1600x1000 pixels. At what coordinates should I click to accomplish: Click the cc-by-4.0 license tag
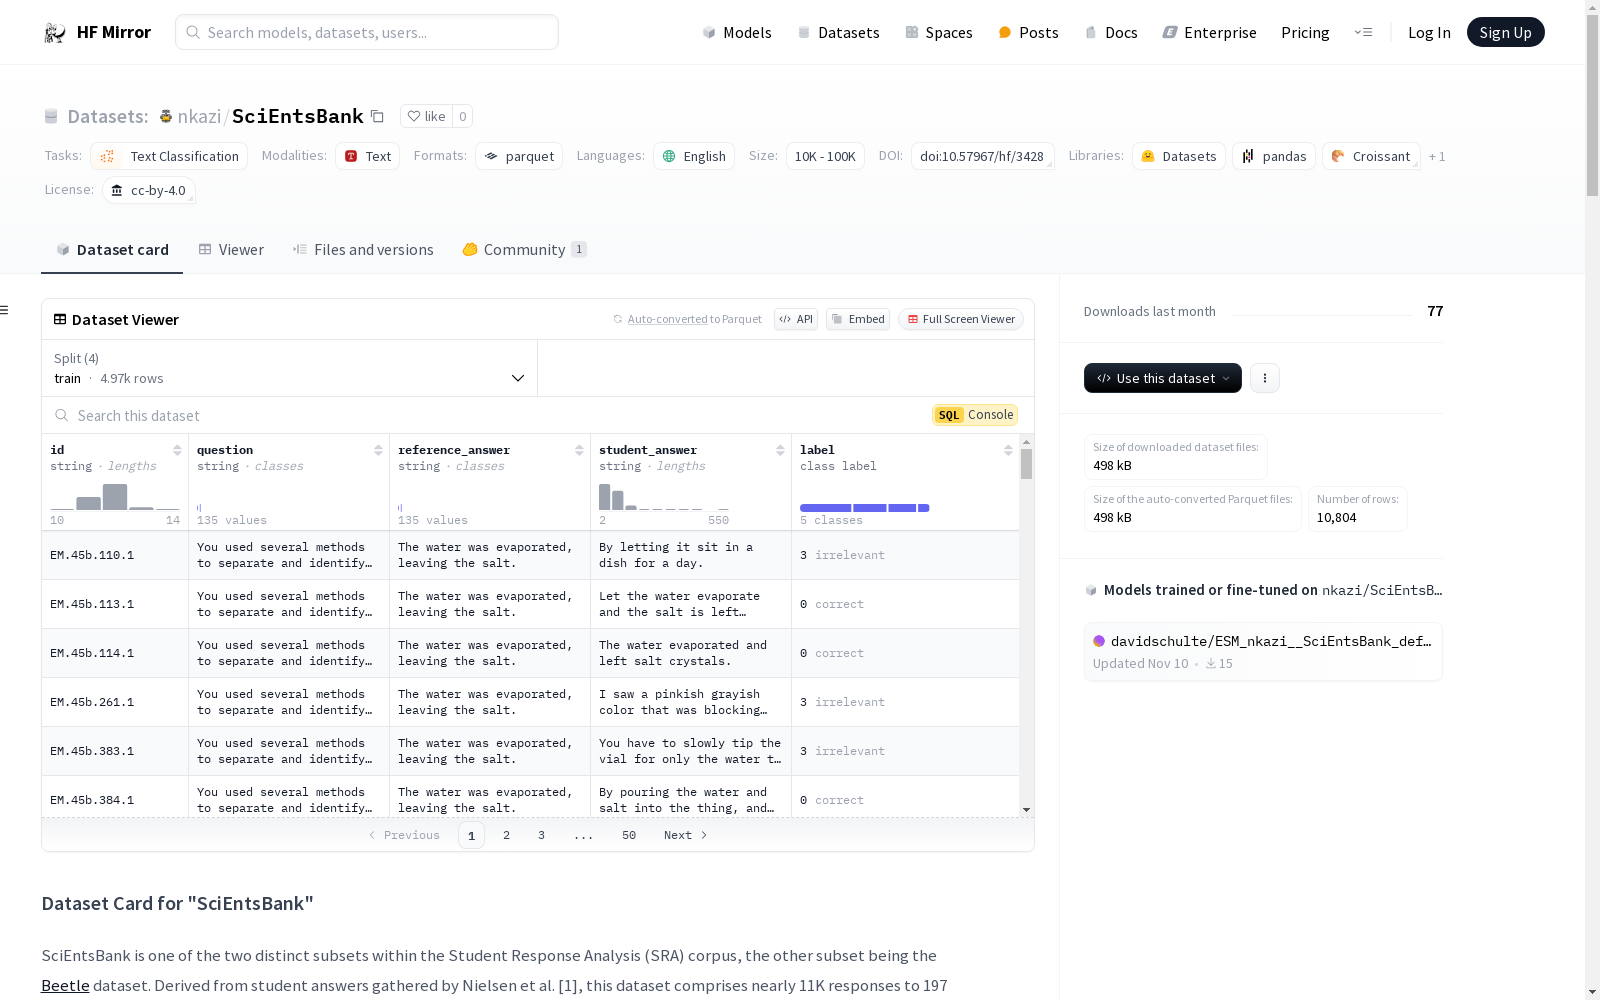click(x=149, y=190)
